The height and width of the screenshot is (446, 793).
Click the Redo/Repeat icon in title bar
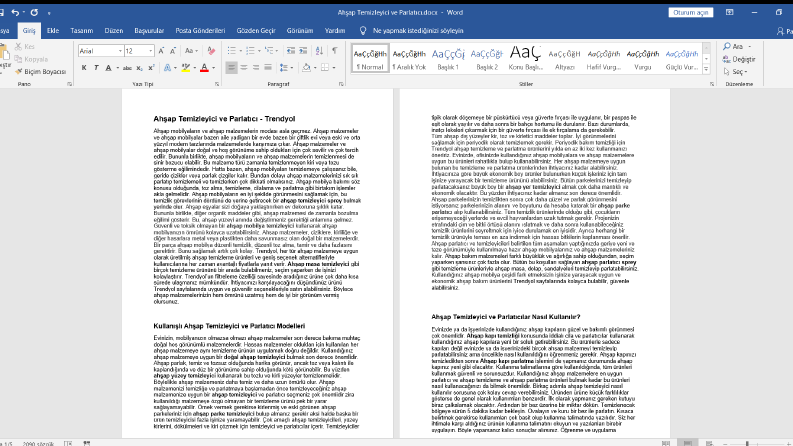pyautogui.click(x=34, y=12)
